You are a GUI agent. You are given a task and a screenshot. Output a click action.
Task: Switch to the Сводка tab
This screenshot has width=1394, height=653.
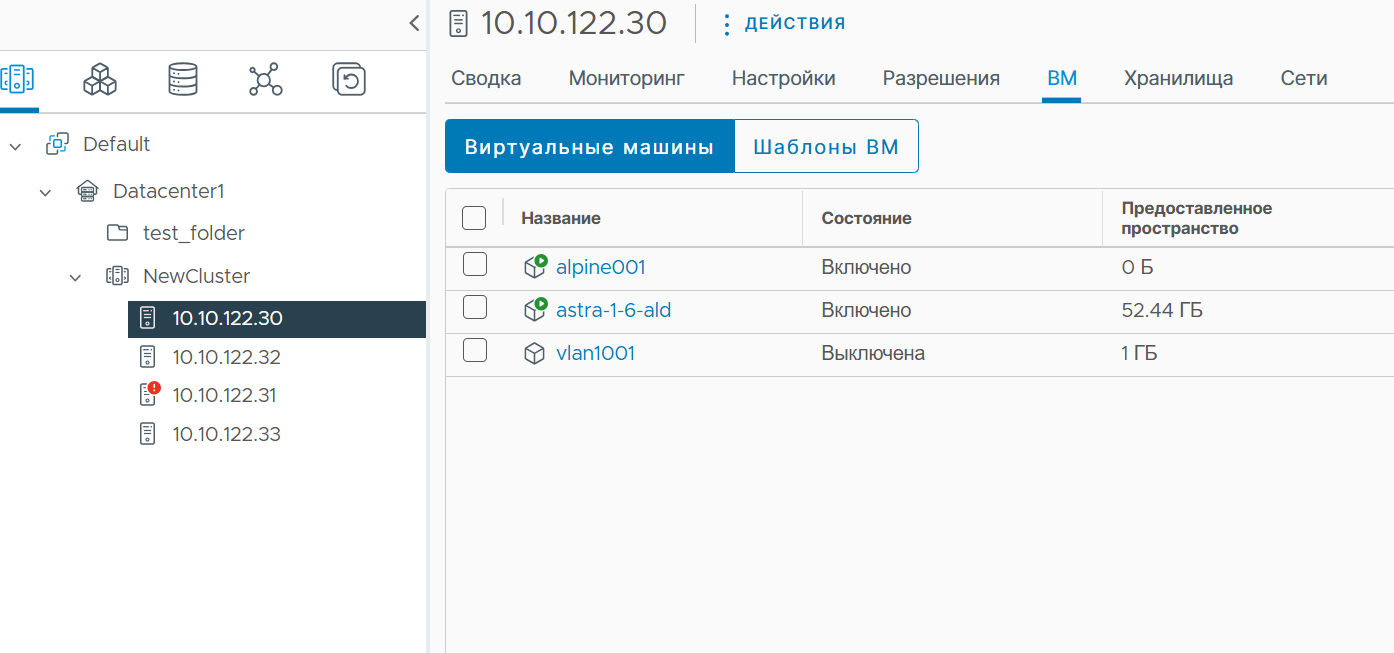(x=486, y=78)
